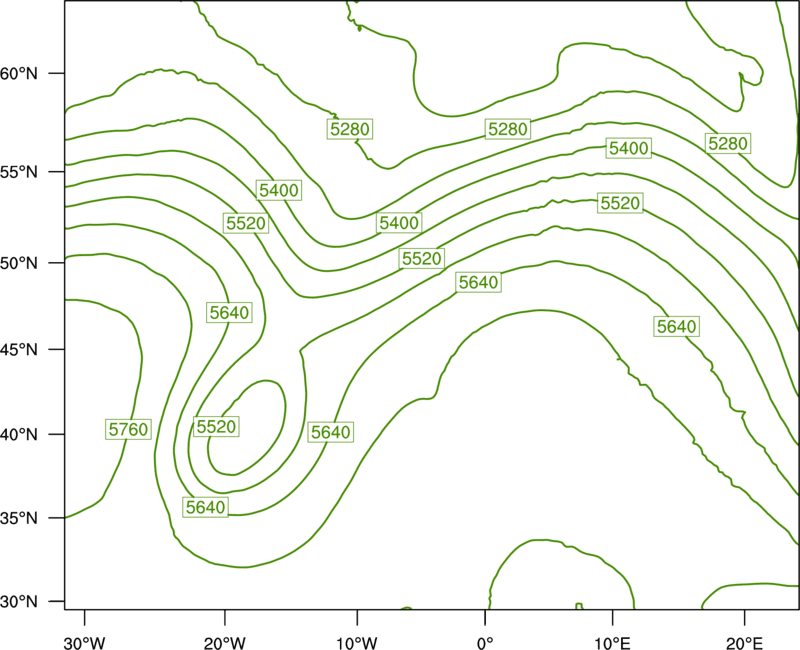Click the 5520 label on the closed cutoff-low contour
This screenshot has width=800, height=650.
coord(216,427)
